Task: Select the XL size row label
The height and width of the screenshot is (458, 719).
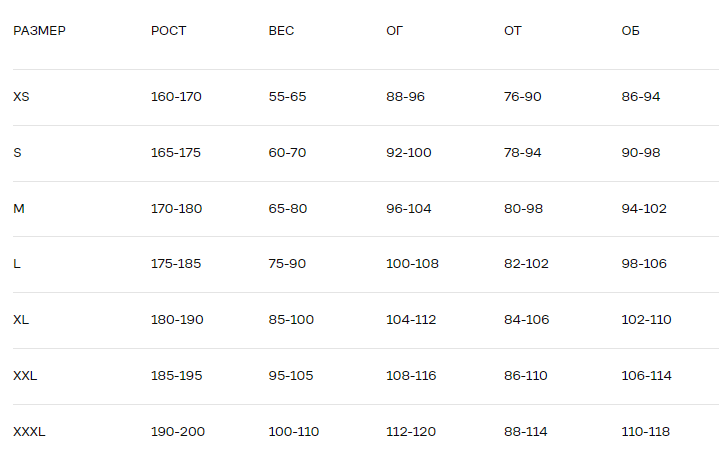Action: 21,320
